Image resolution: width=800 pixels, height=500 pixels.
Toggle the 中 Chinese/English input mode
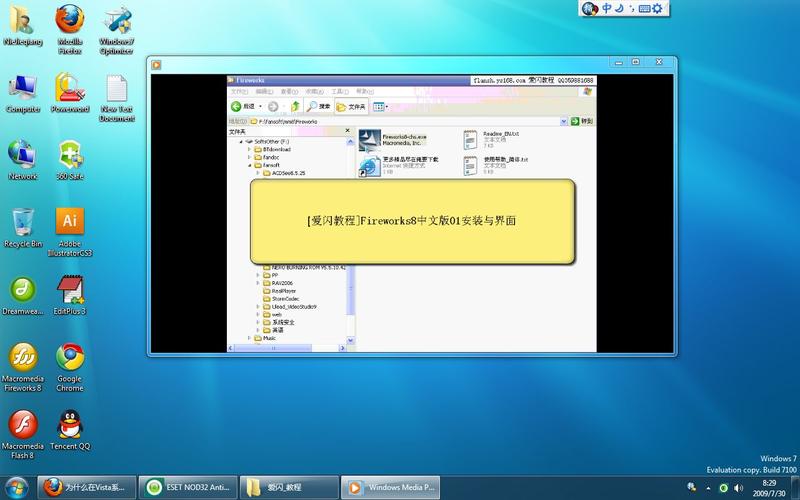tap(607, 8)
